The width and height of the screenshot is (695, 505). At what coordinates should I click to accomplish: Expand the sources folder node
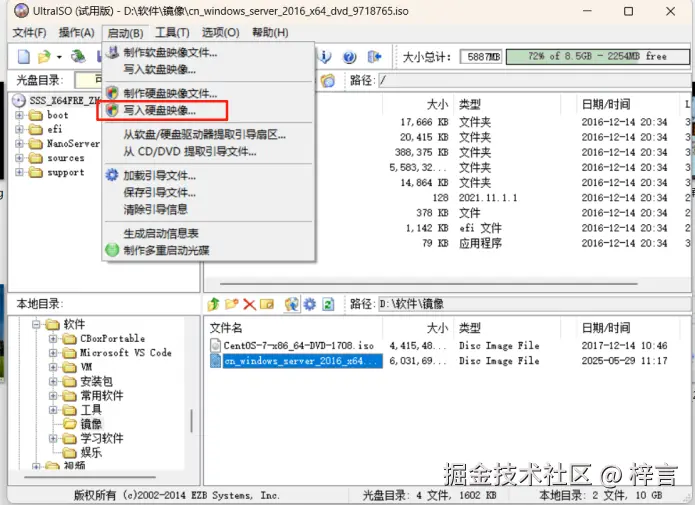tap(19, 158)
